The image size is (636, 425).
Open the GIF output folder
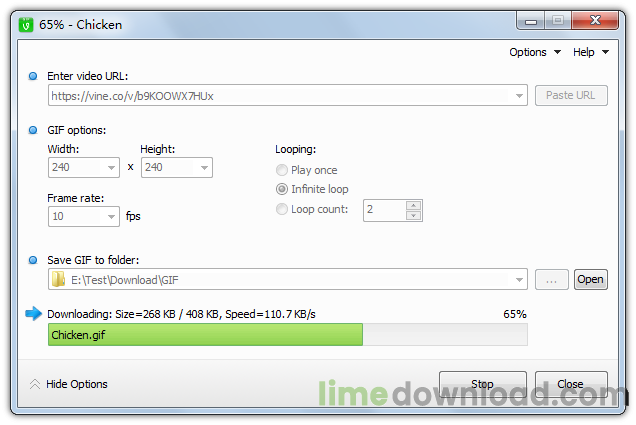coord(591,279)
